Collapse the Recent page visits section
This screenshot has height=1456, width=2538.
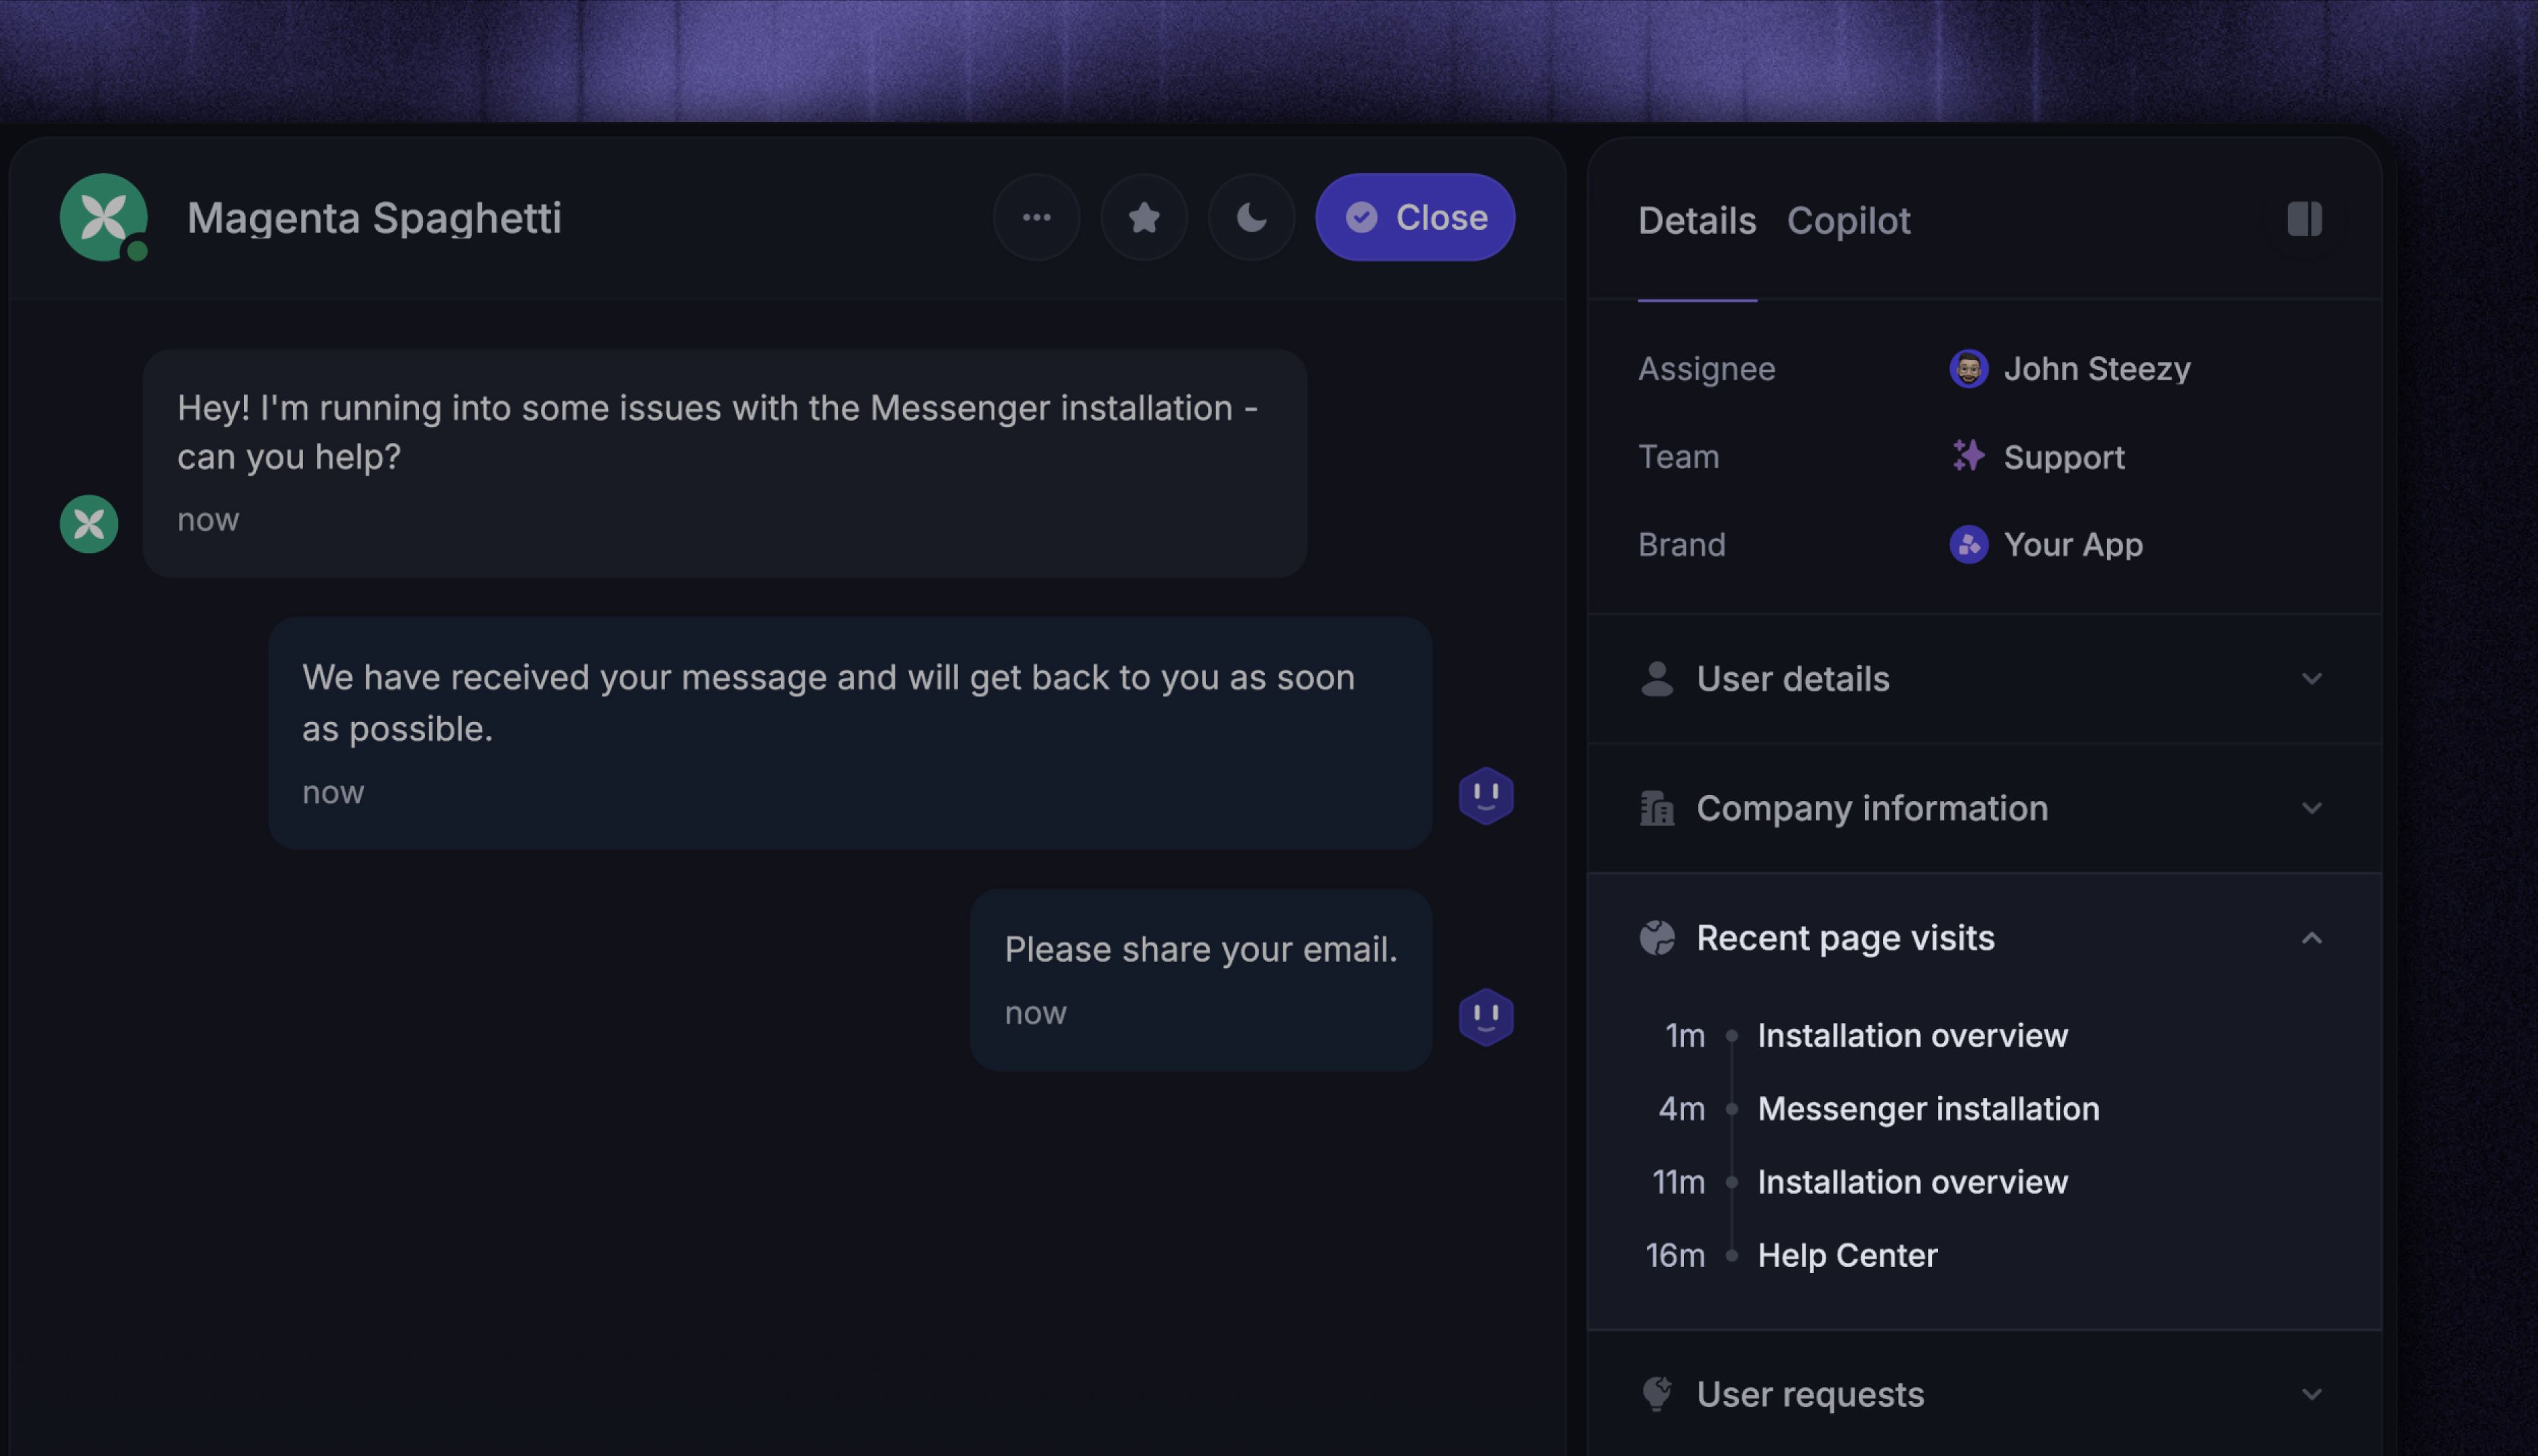tap(2311, 938)
